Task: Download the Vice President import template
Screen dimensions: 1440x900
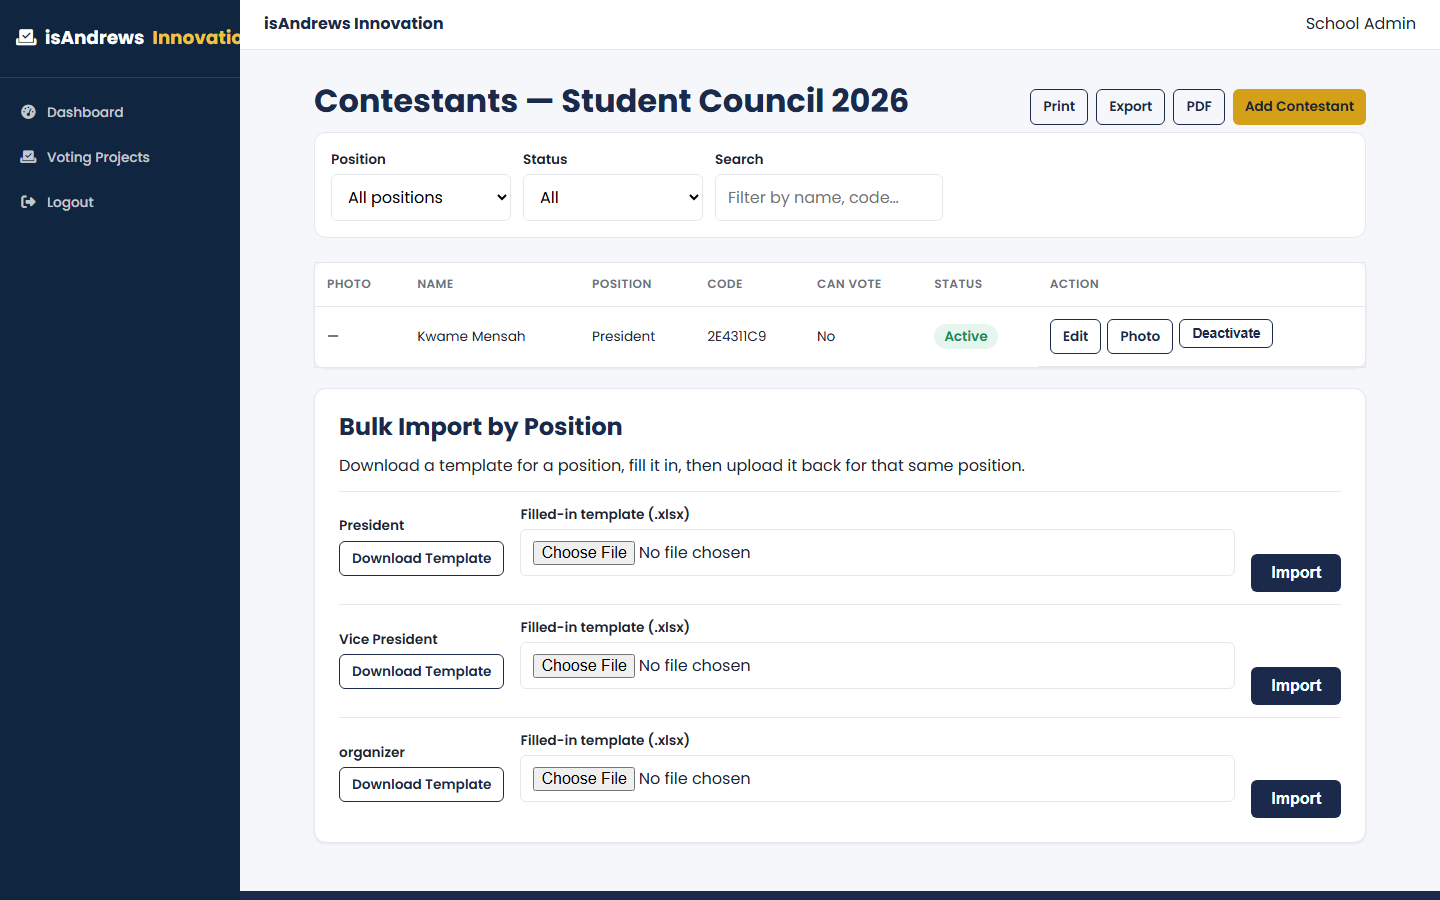Action: tap(421, 671)
